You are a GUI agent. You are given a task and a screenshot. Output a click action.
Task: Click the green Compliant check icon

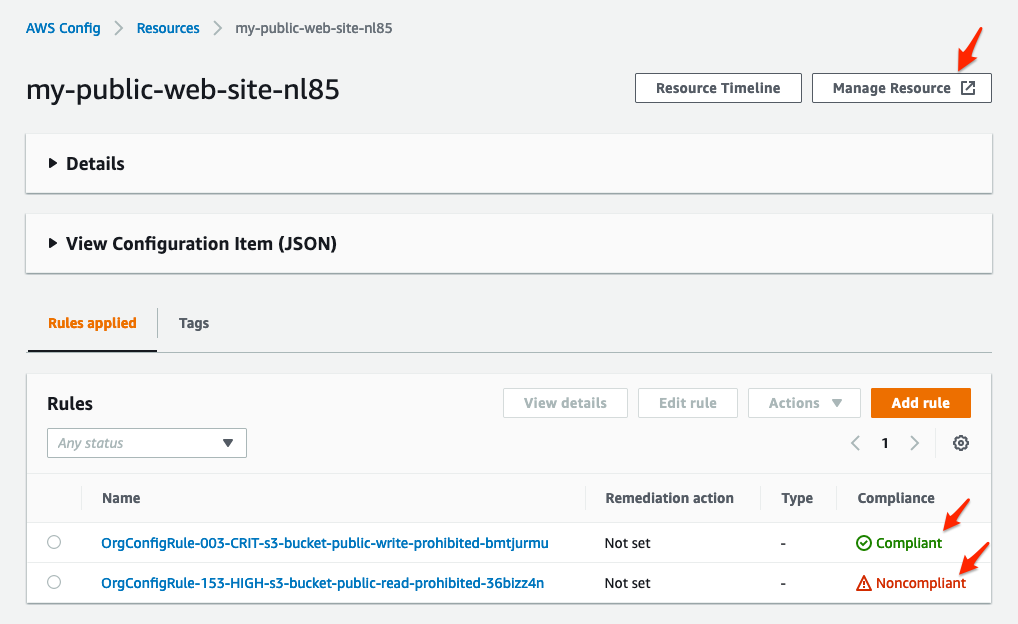pos(863,543)
